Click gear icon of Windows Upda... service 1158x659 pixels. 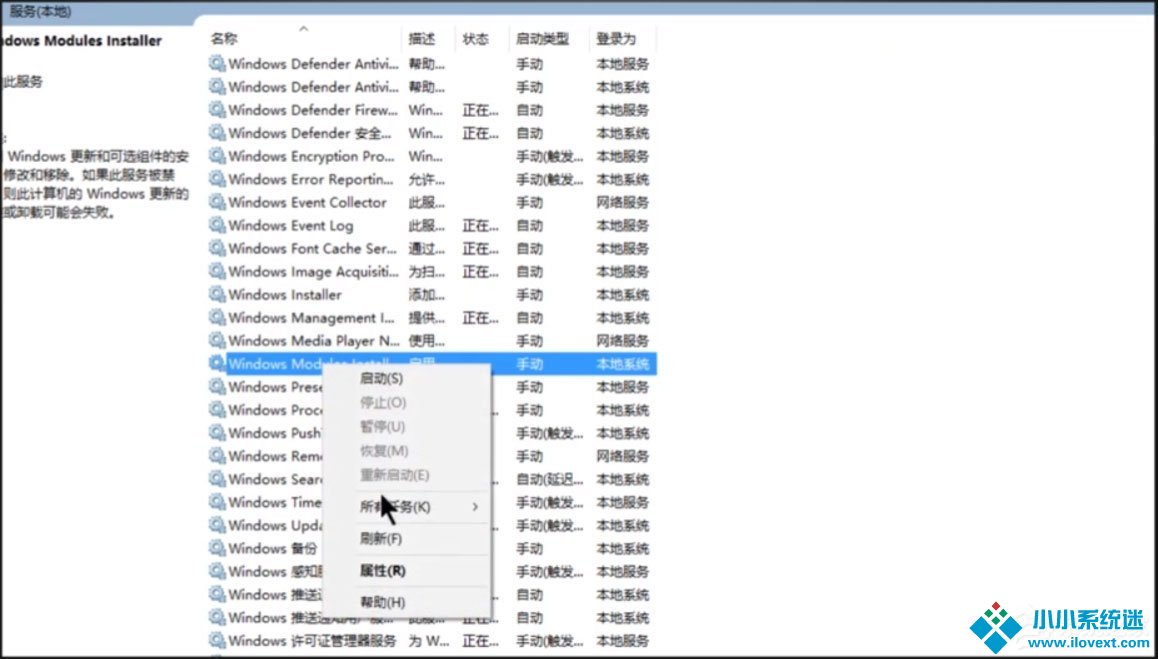pos(217,525)
